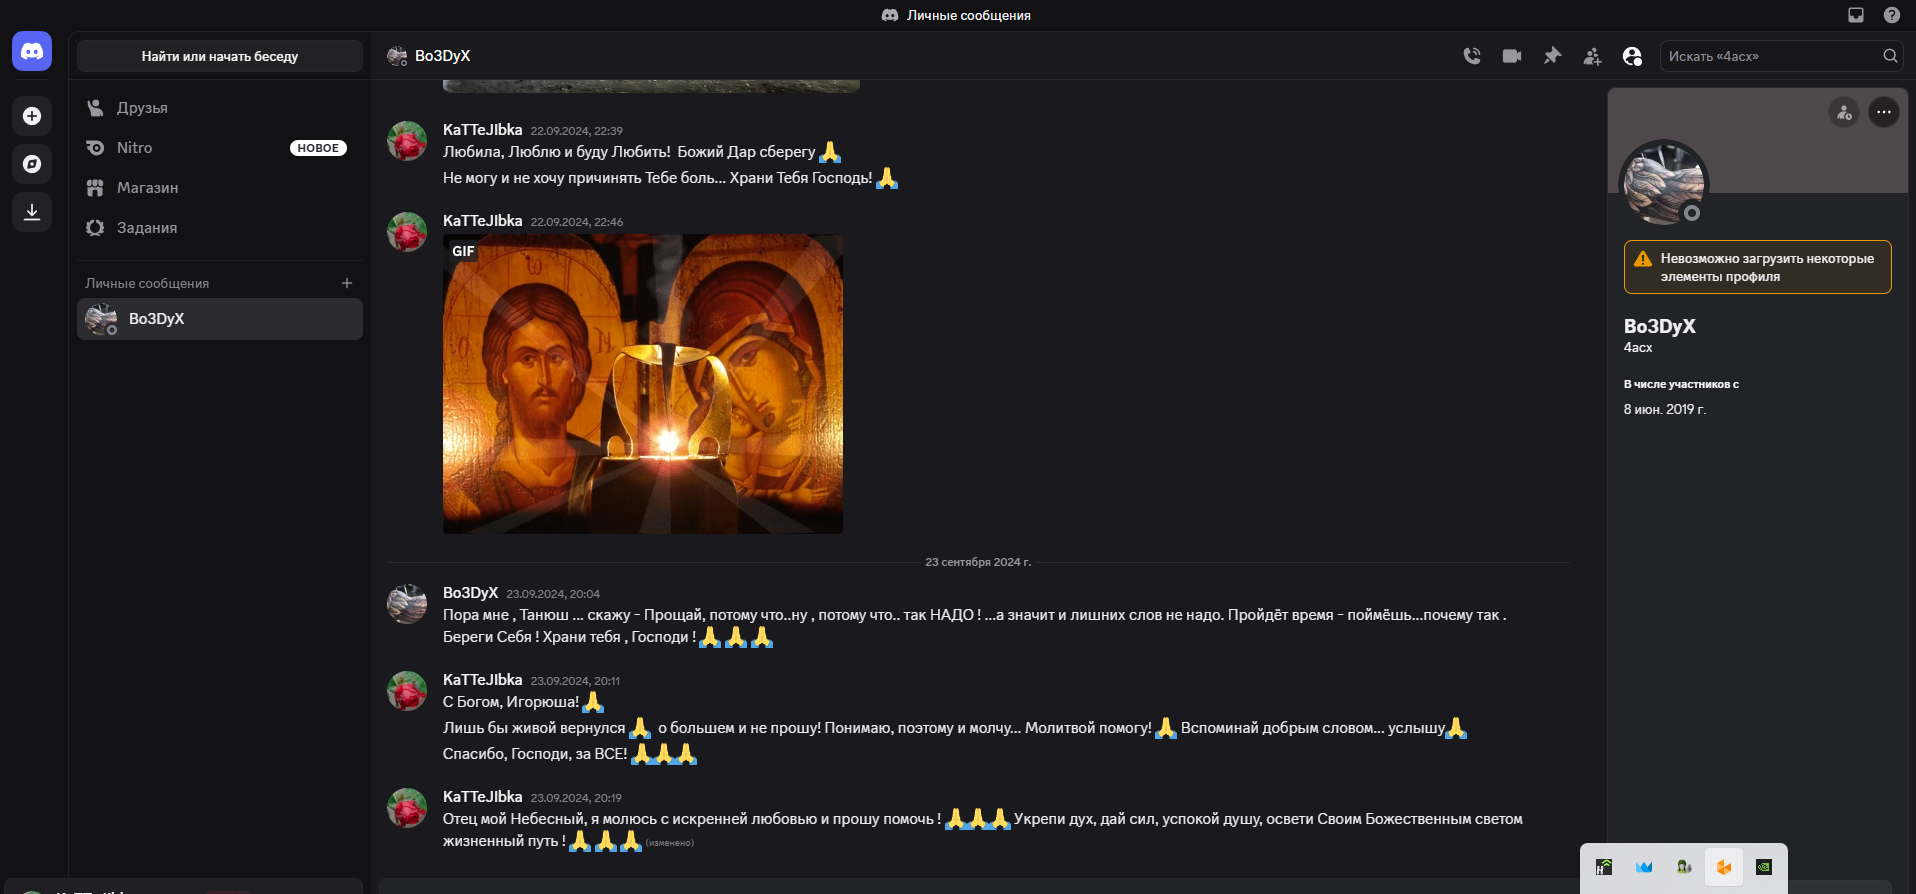Click Bo3DyX username on the 20:04 message
1916x894 pixels.
[470, 593]
